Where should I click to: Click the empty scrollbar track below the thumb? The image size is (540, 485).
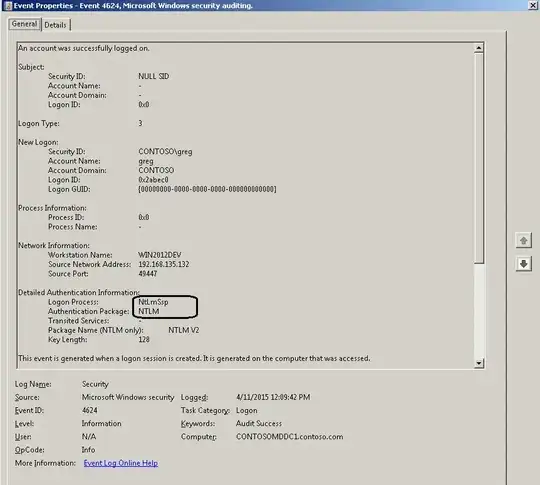479,311
